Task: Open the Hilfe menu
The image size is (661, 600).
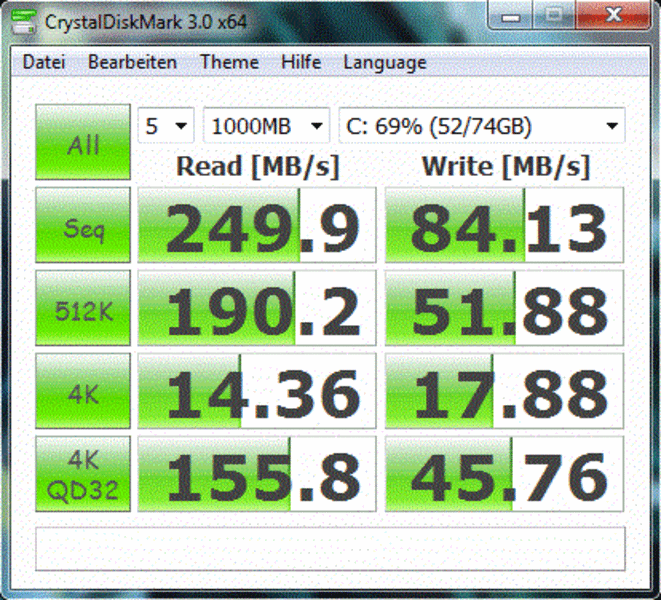Action: coord(301,62)
